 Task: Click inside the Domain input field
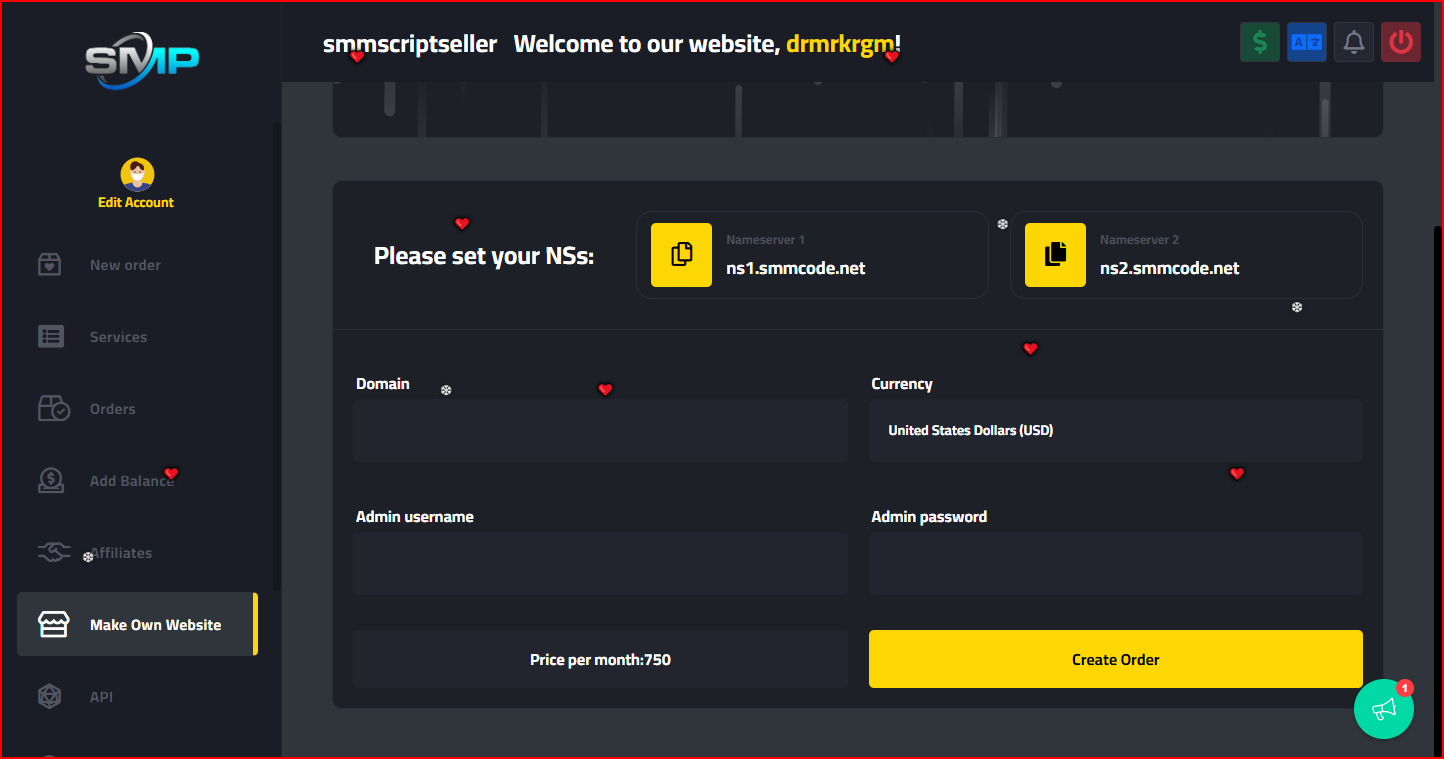pyautogui.click(x=600, y=430)
